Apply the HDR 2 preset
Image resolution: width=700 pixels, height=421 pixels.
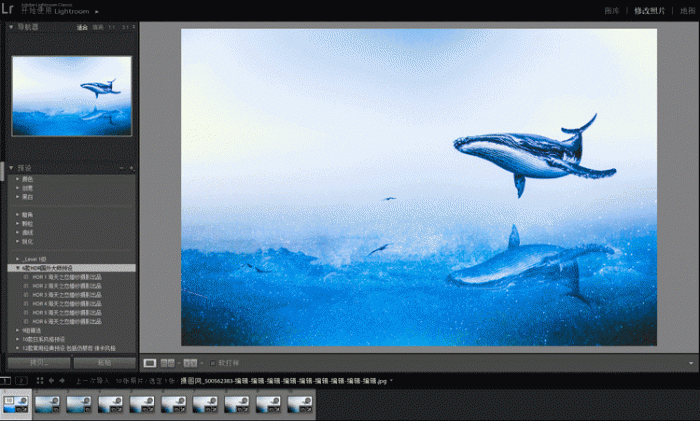click(67, 286)
